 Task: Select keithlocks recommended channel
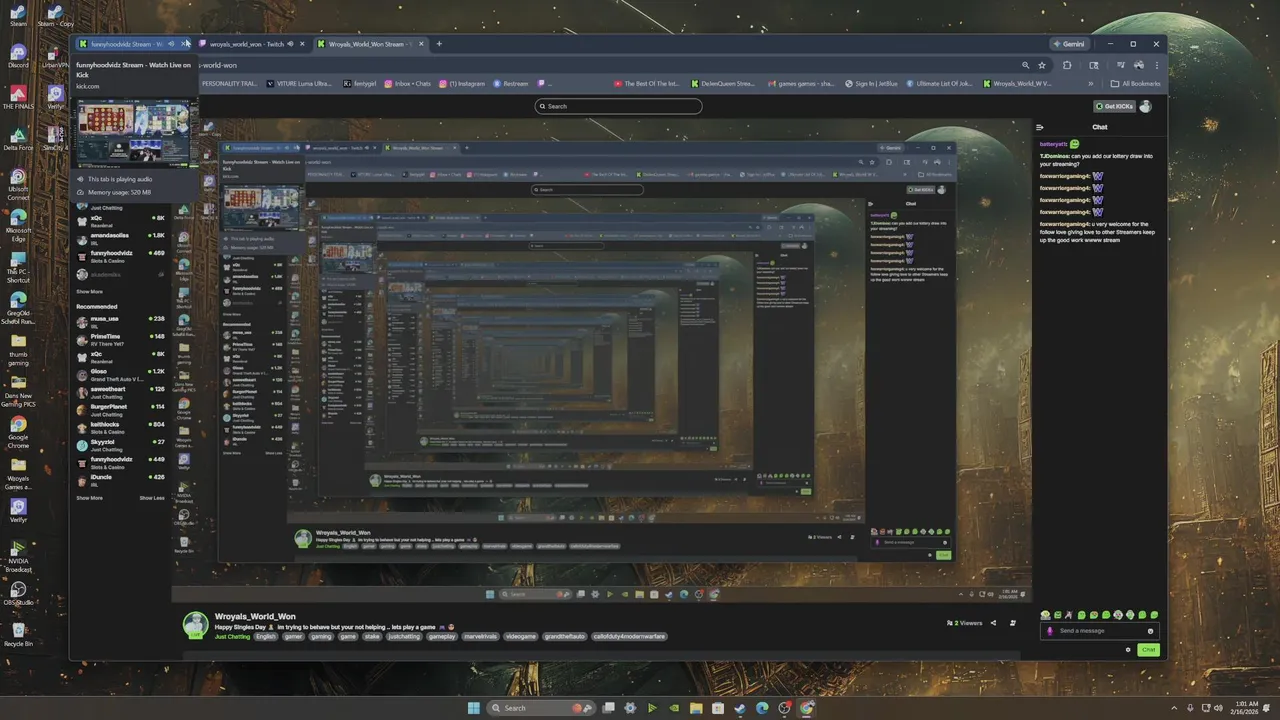(x=122, y=426)
